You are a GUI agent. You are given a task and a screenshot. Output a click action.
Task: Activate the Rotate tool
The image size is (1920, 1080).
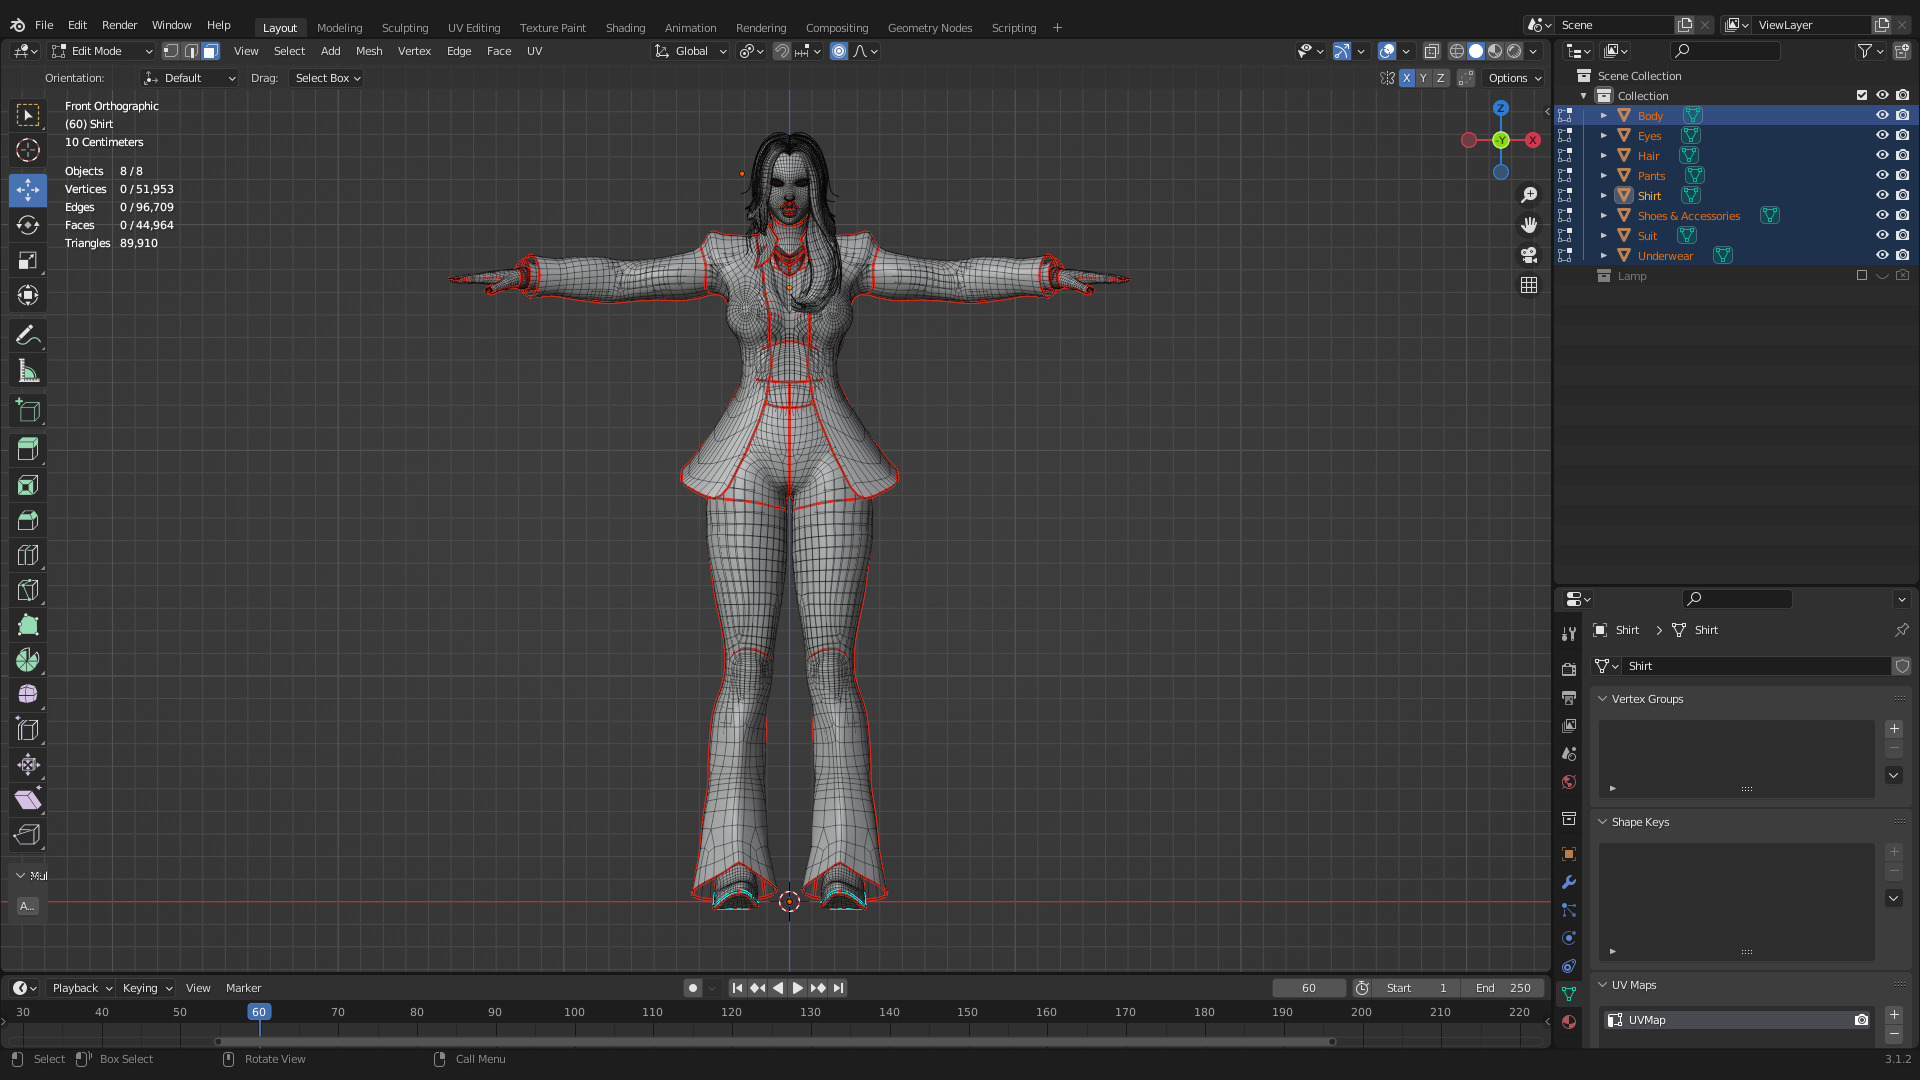click(28, 225)
